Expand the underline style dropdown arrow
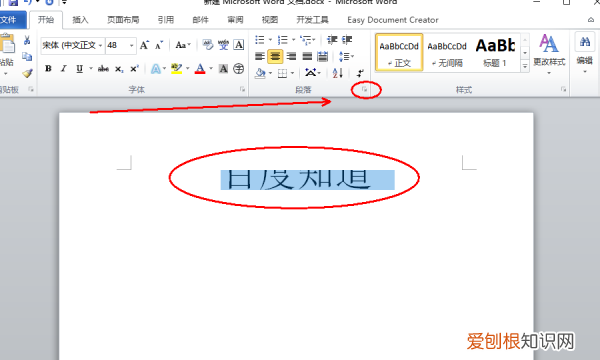The width and height of the screenshot is (600, 360). [x=91, y=69]
